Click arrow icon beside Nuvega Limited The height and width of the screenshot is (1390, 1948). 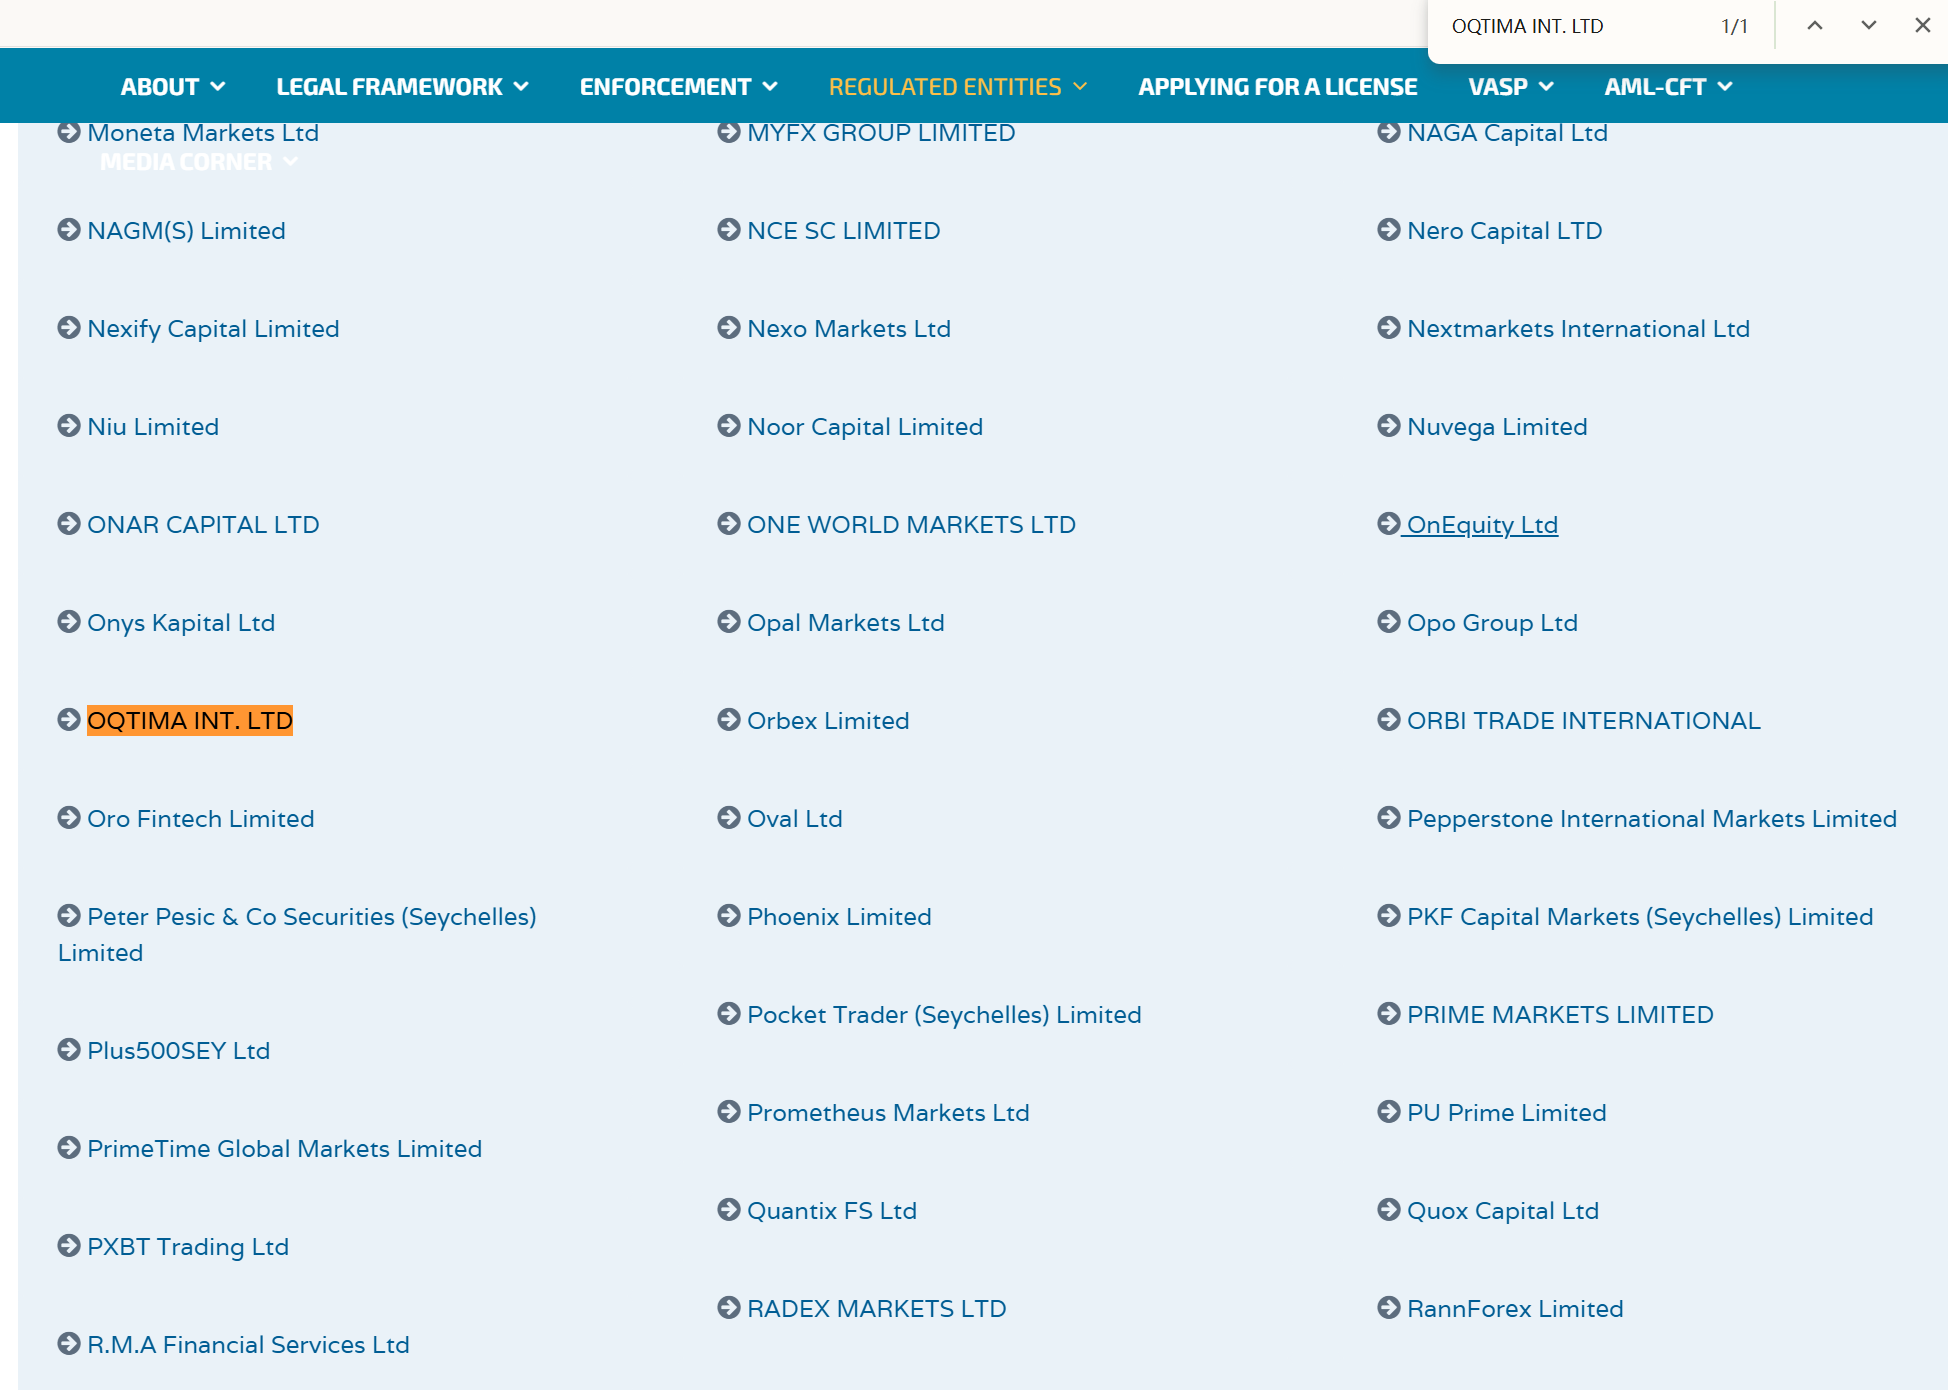pos(1389,426)
